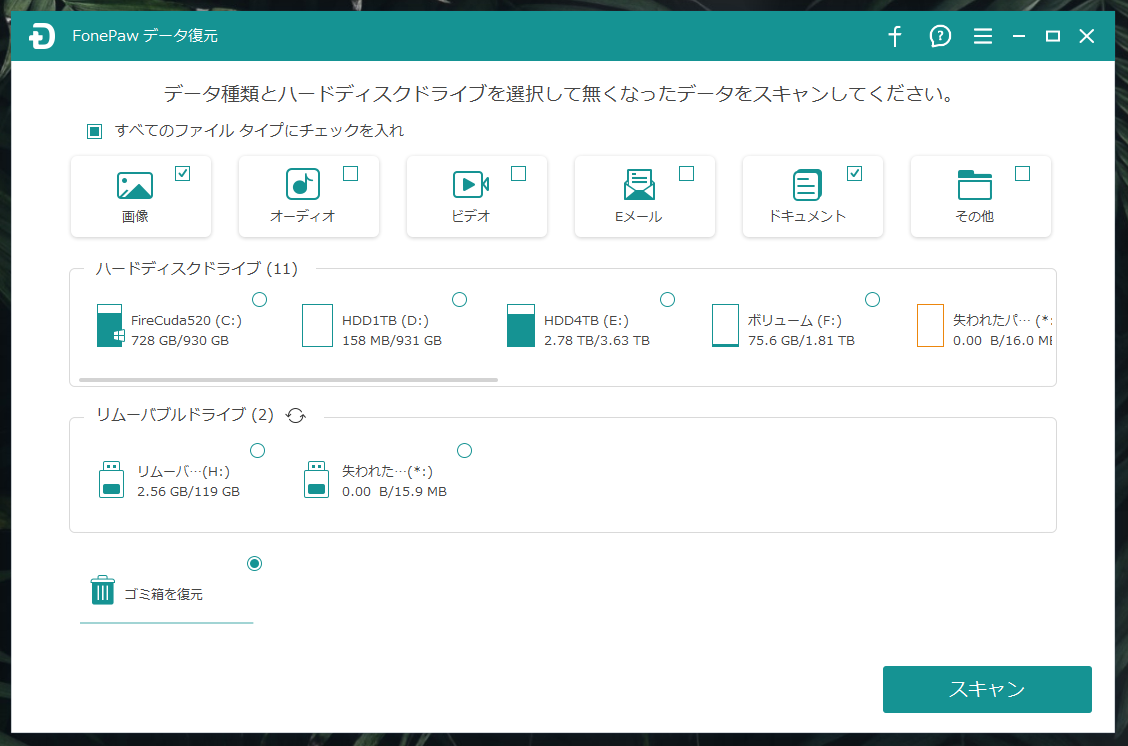Start scanning with the スキャン button
Viewport: 1128px width, 746px height.
coord(987,689)
